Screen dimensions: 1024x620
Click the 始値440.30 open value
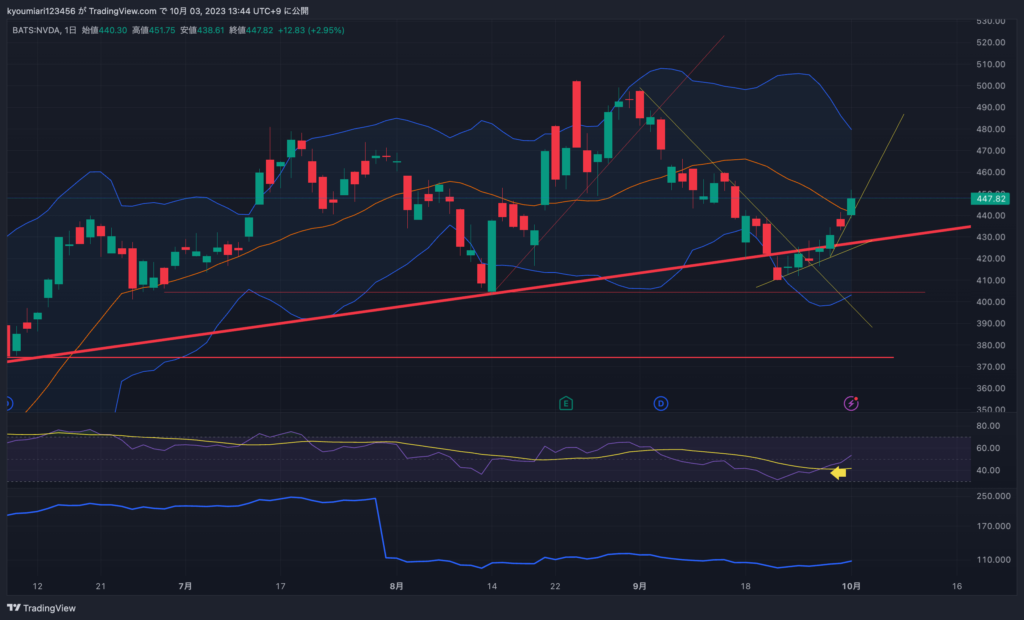click(x=104, y=30)
